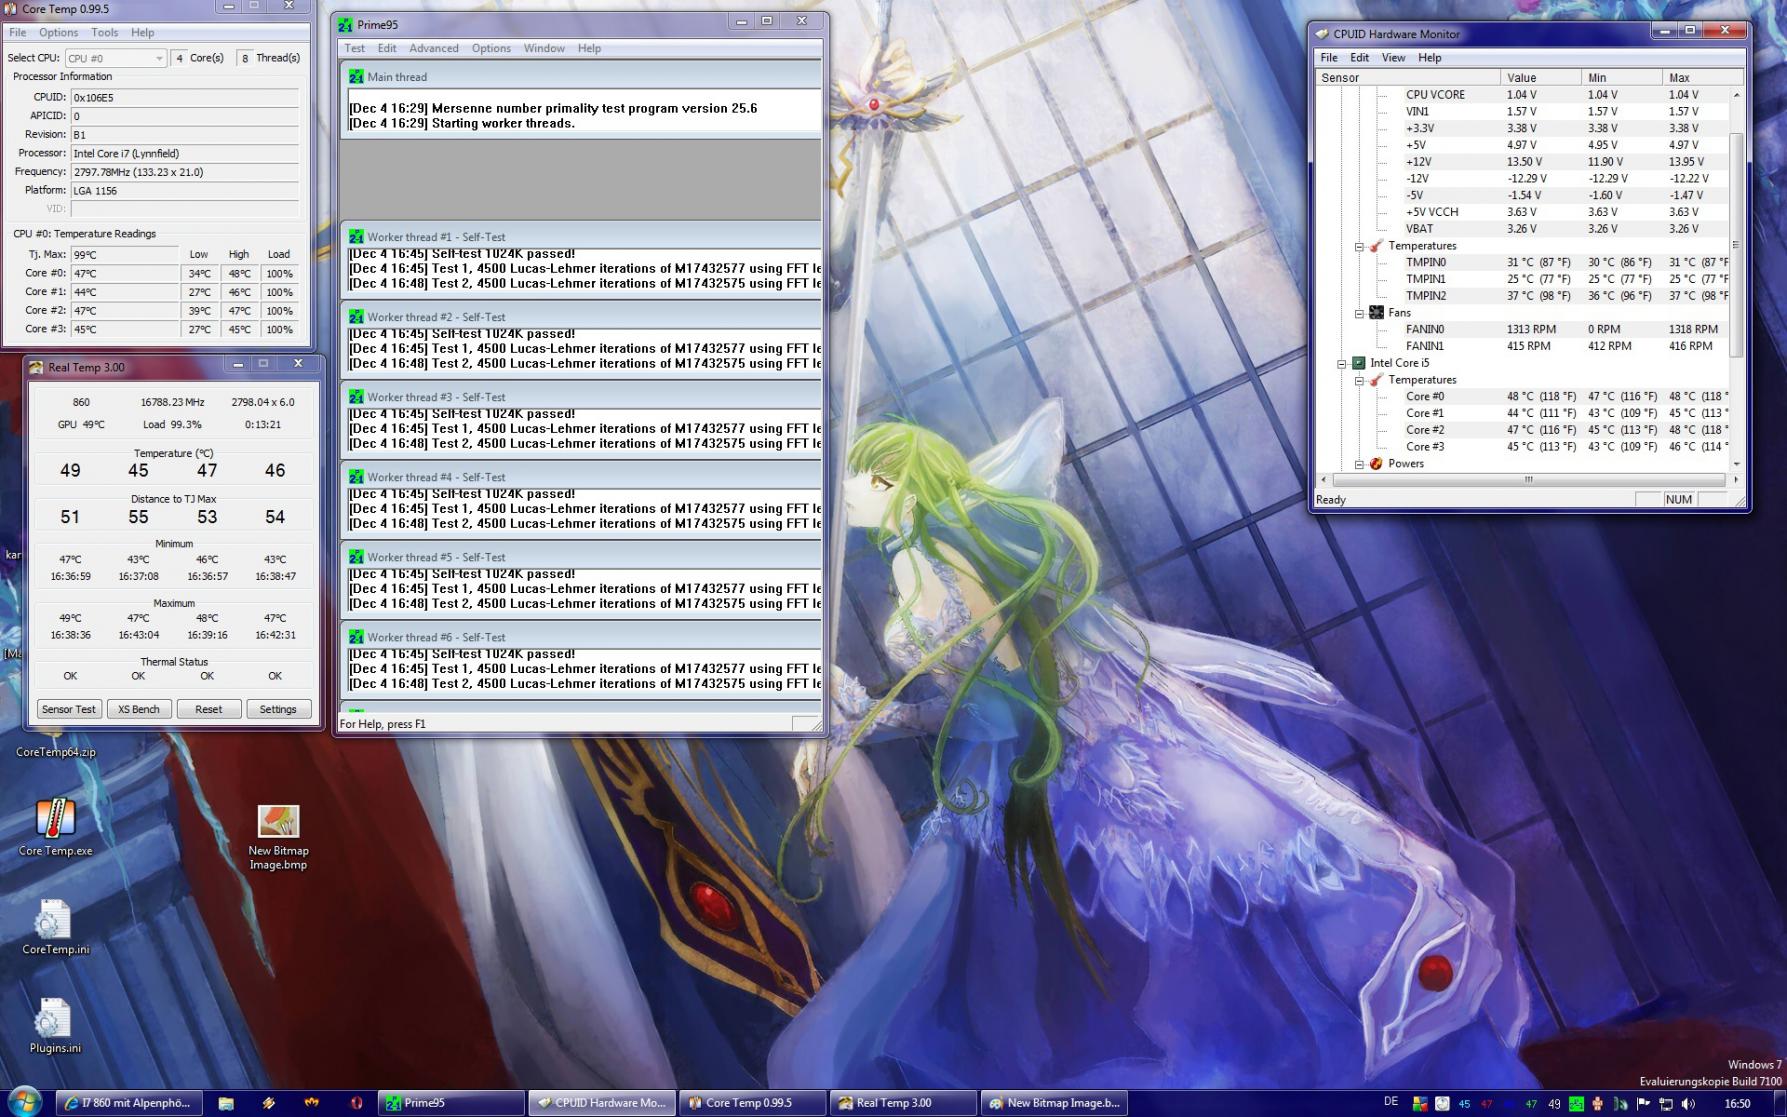Collapse the mainboard Temperatures node in Hardware Monitor
The width and height of the screenshot is (1787, 1117).
[x=1359, y=246]
